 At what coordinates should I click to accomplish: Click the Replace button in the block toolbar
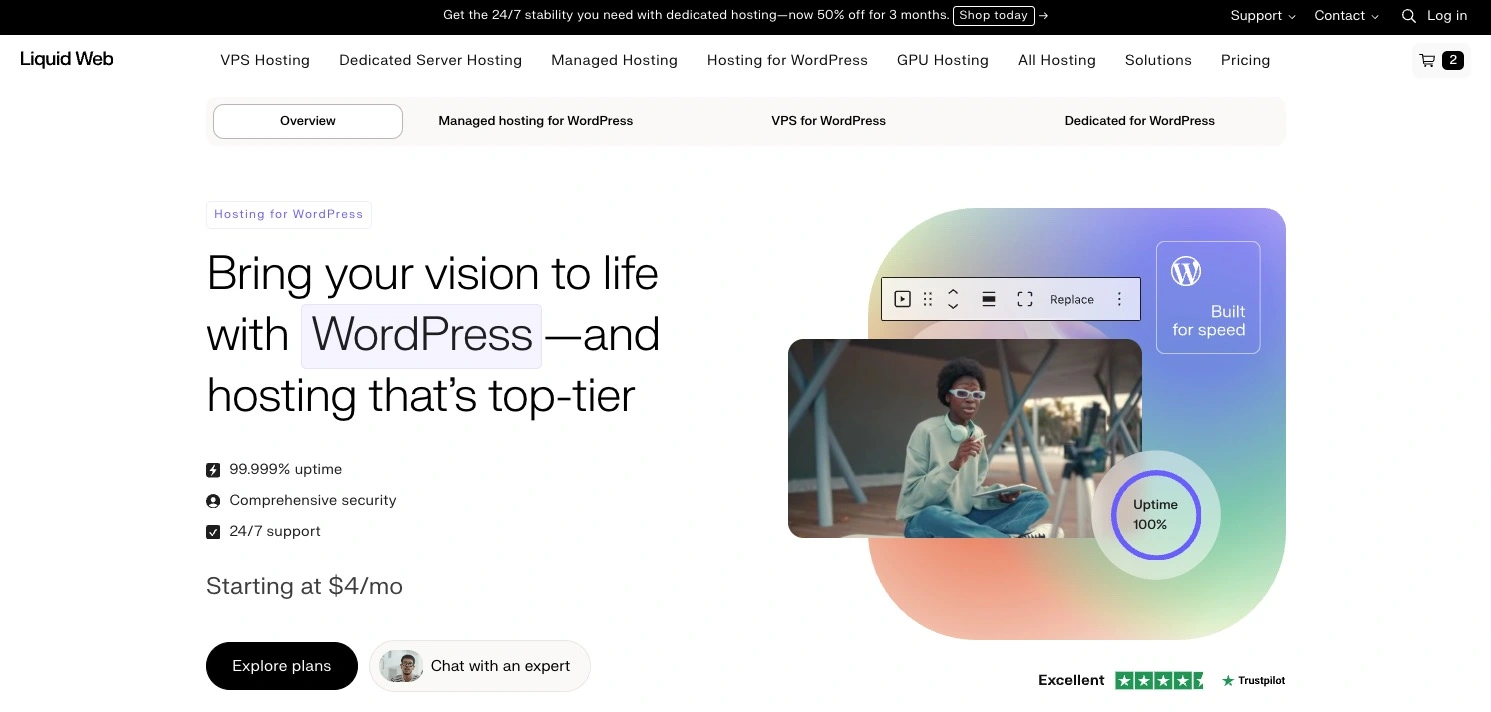click(x=1072, y=299)
